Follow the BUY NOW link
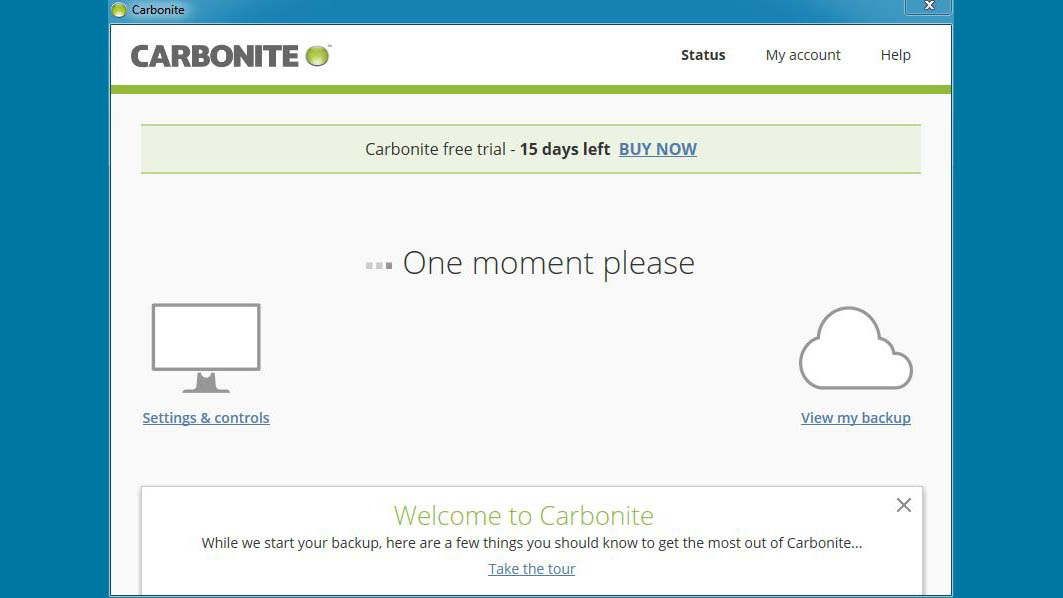Viewport: 1063px width, 598px height. coord(658,149)
